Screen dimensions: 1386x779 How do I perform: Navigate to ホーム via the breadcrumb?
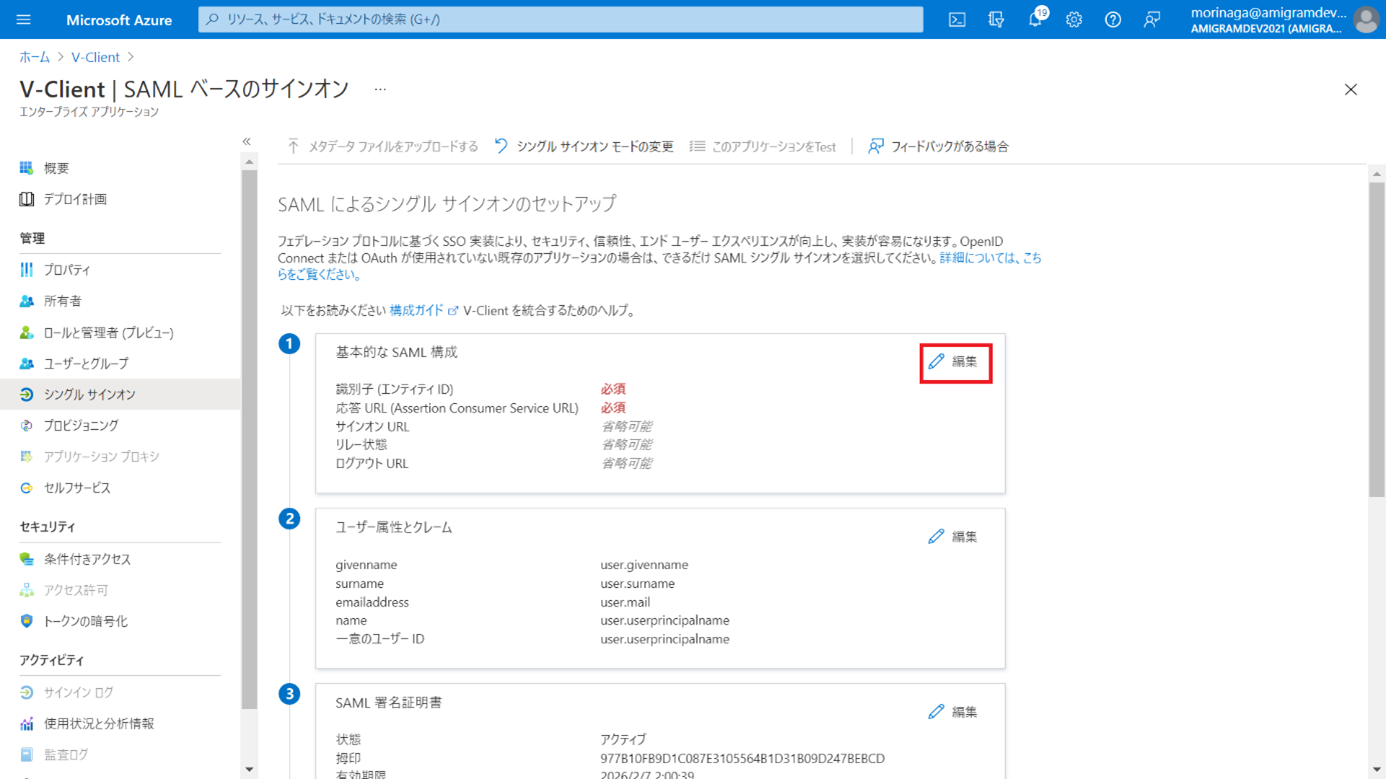coord(34,57)
